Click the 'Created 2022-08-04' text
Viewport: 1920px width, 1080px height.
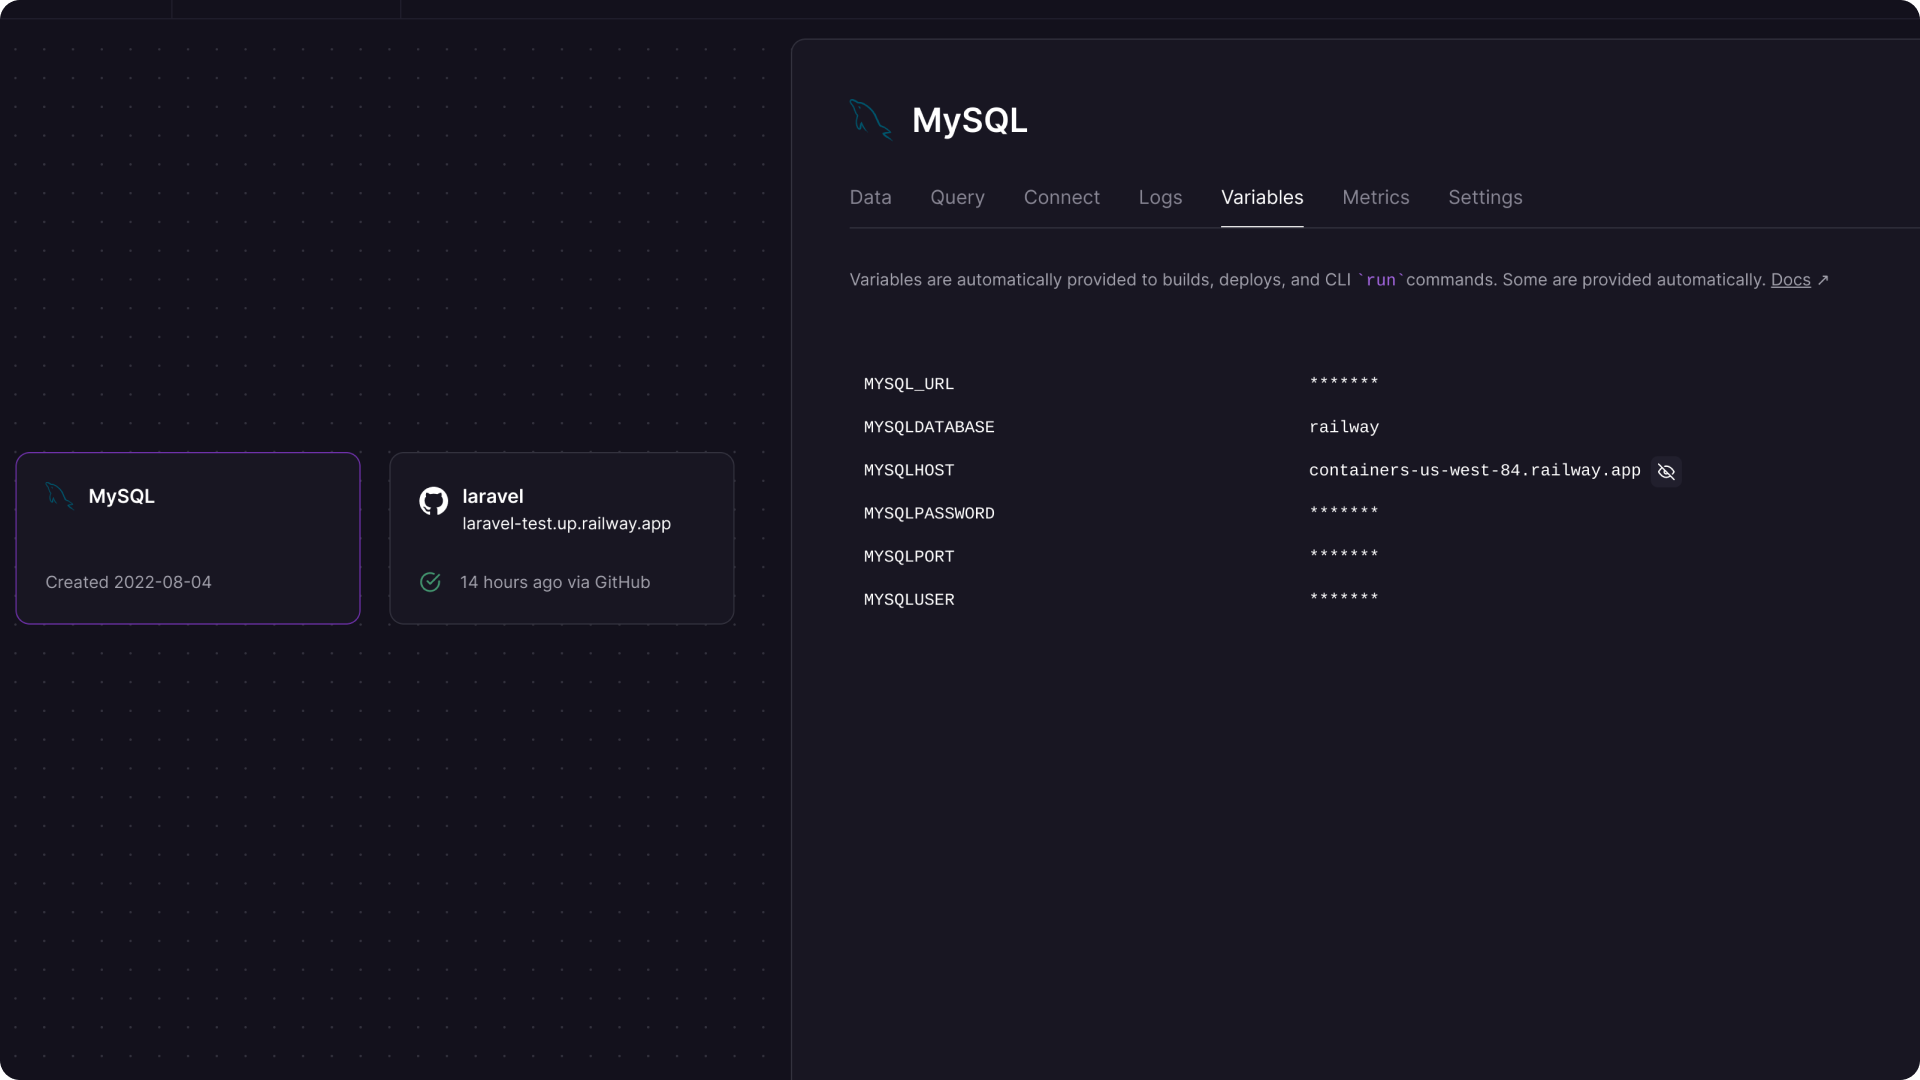[128, 582]
